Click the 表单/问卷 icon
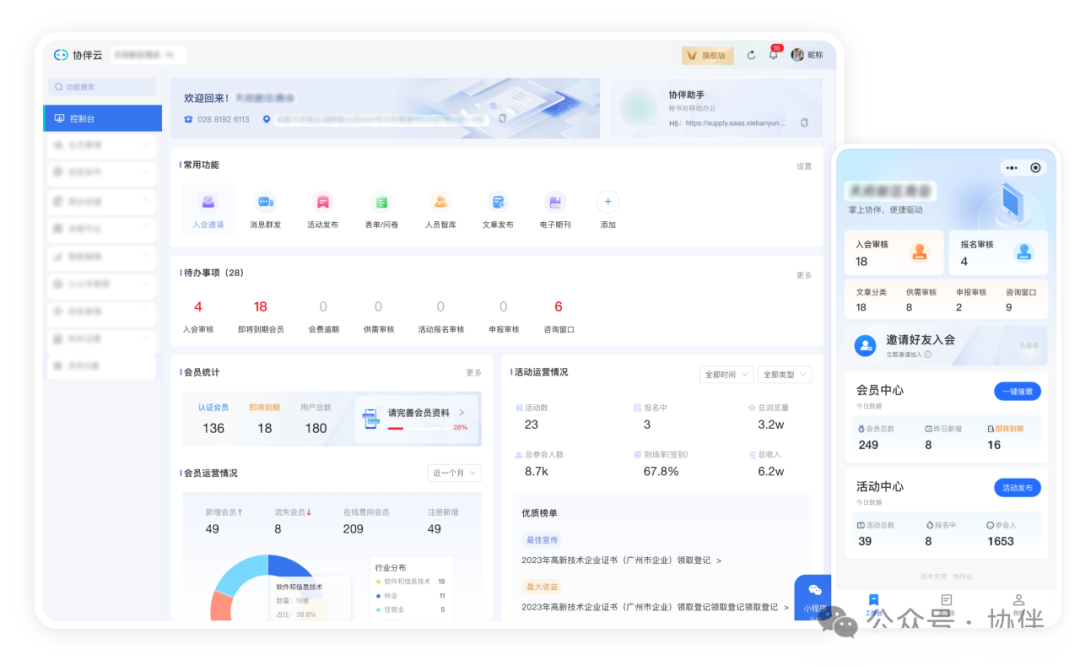Image resolution: width=1080 pixels, height=666 pixels. tap(382, 203)
